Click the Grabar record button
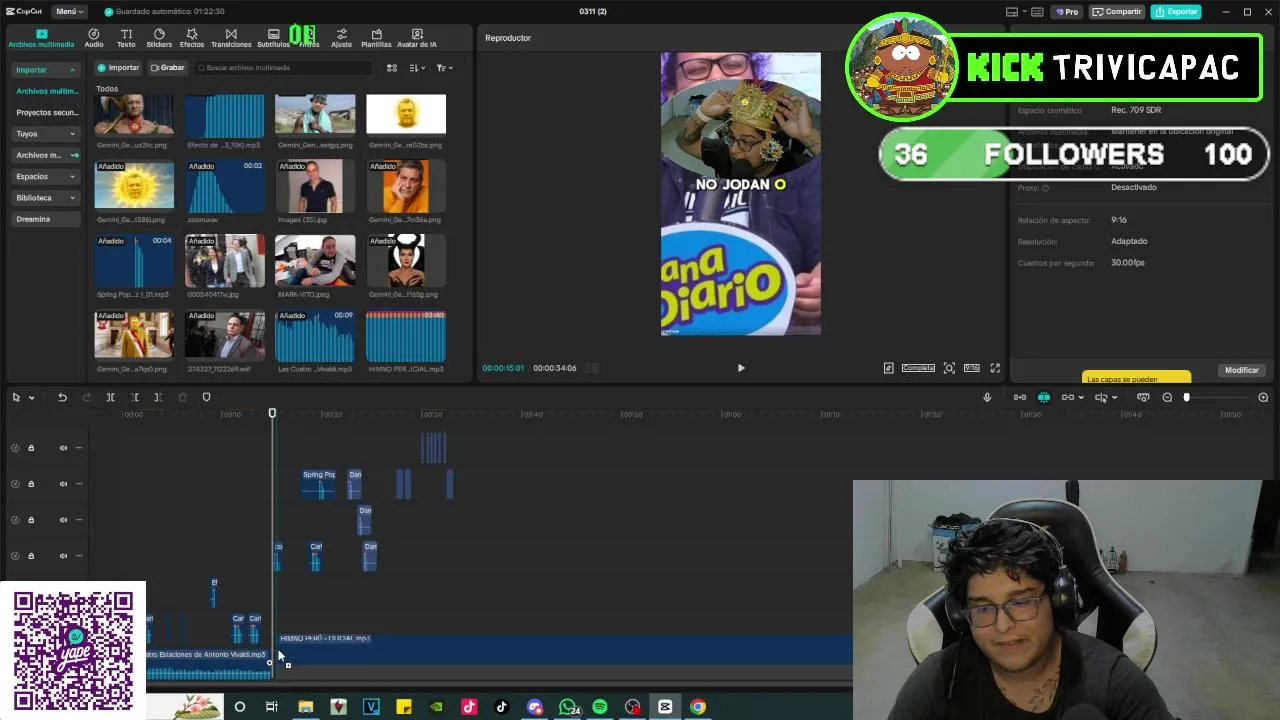This screenshot has width=1280, height=720. click(168, 68)
